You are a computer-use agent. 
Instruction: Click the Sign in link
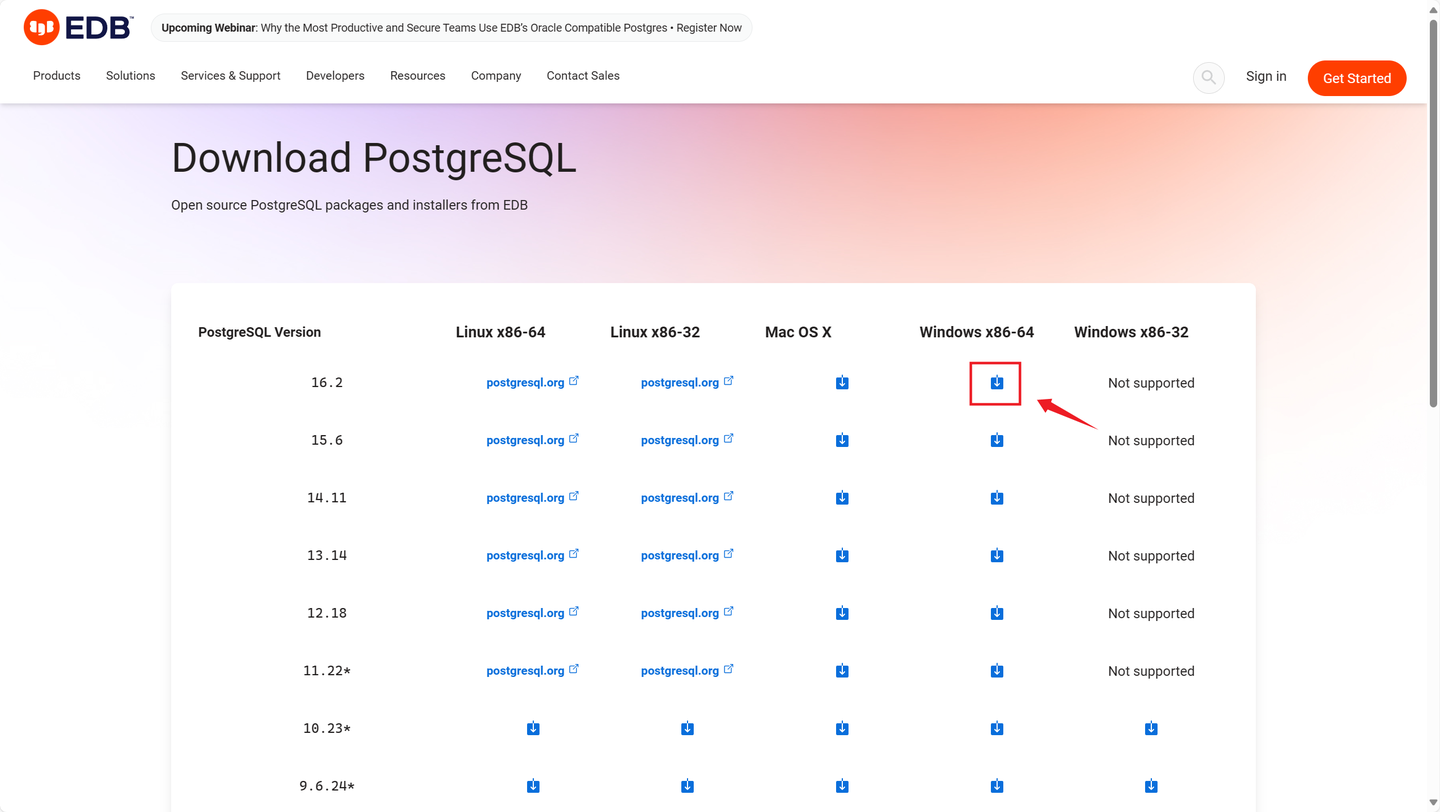click(x=1266, y=76)
